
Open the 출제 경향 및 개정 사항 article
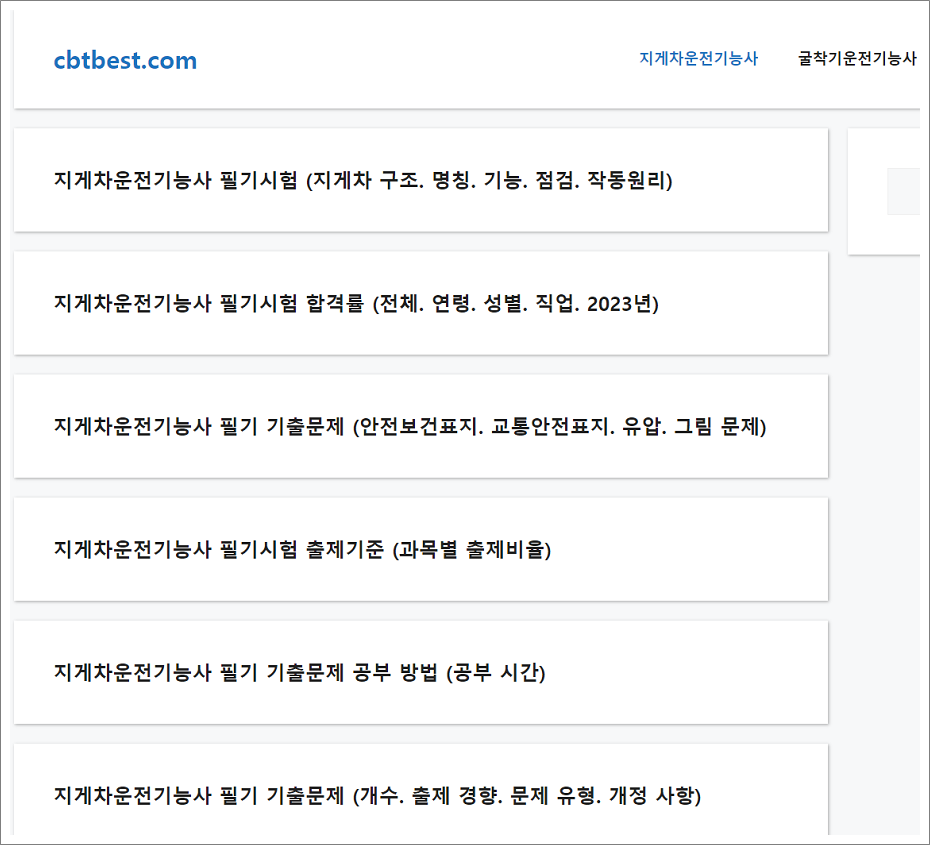380,794
